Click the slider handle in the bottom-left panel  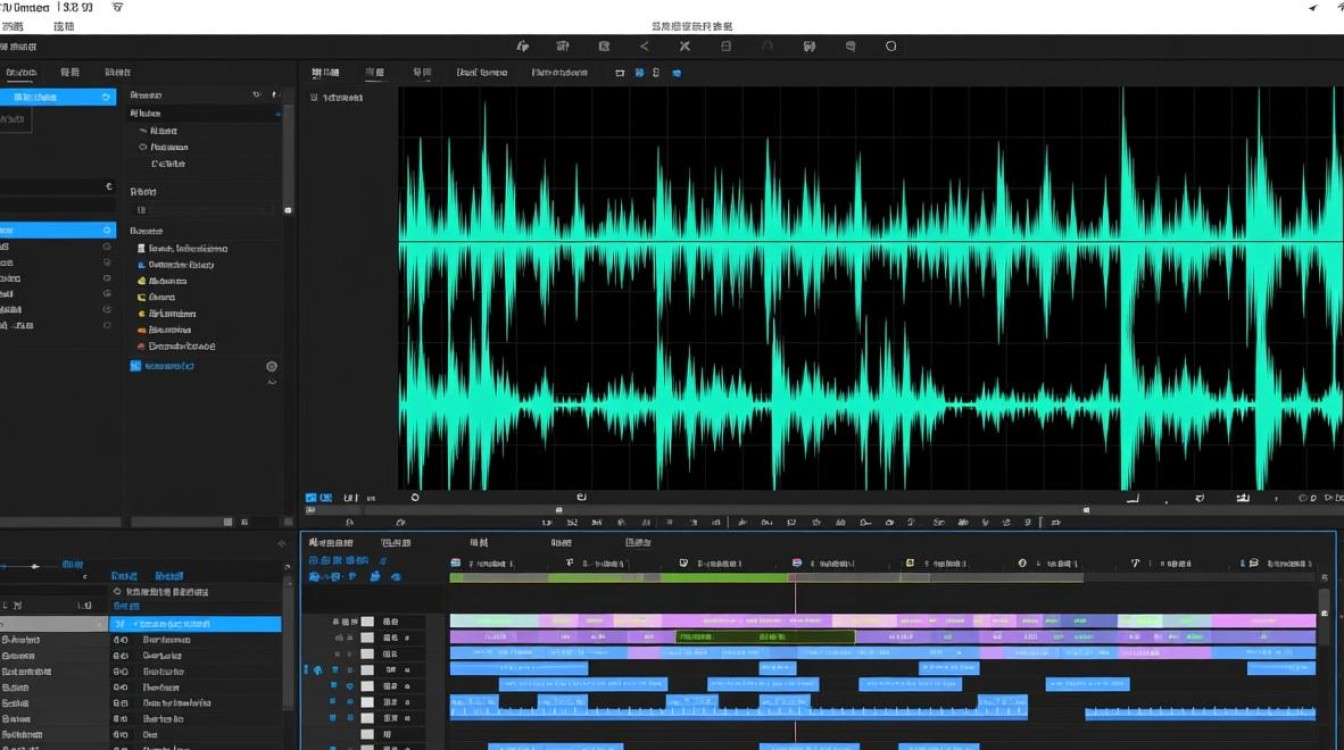click(36, 566)
